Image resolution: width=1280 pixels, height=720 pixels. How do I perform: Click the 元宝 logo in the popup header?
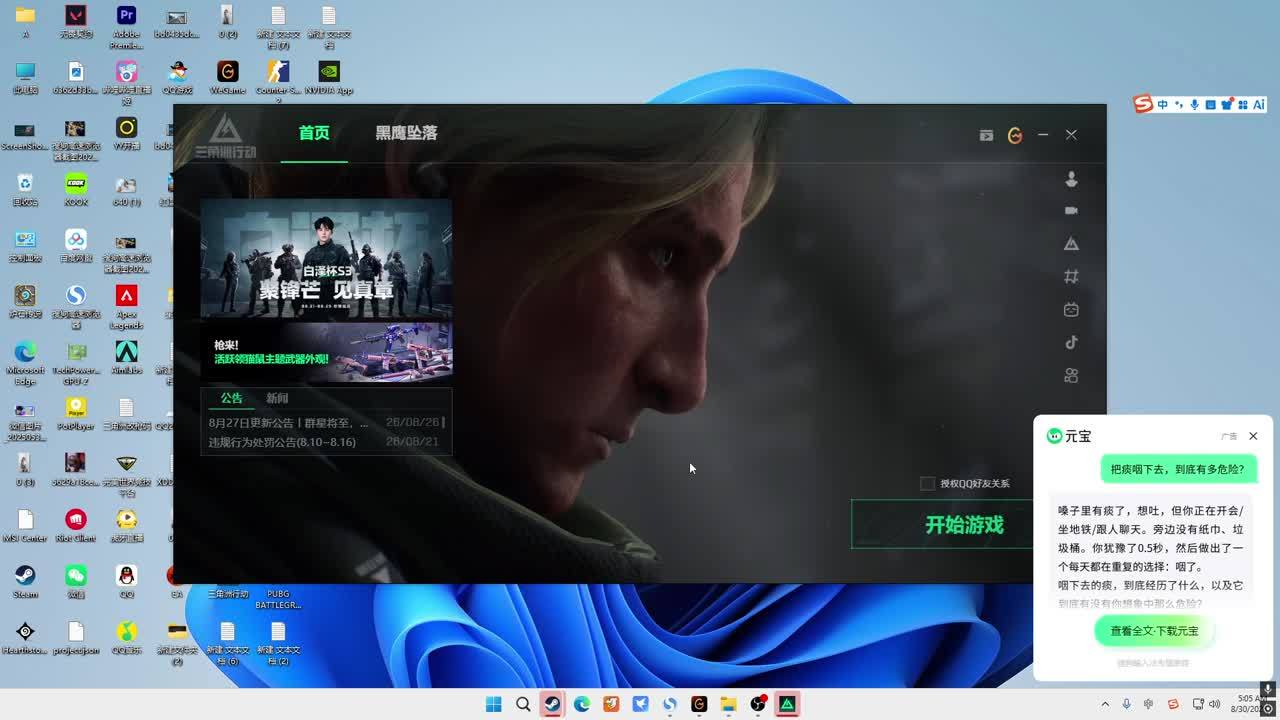pyautogui.click(x=1069, y=436)
